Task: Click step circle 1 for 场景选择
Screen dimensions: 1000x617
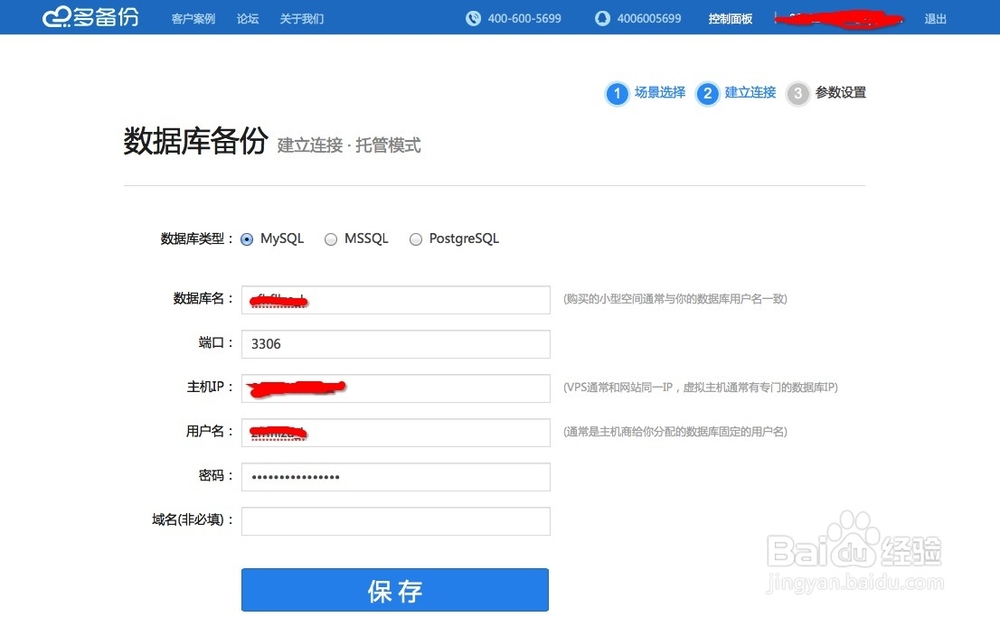Action: (617, 93)
